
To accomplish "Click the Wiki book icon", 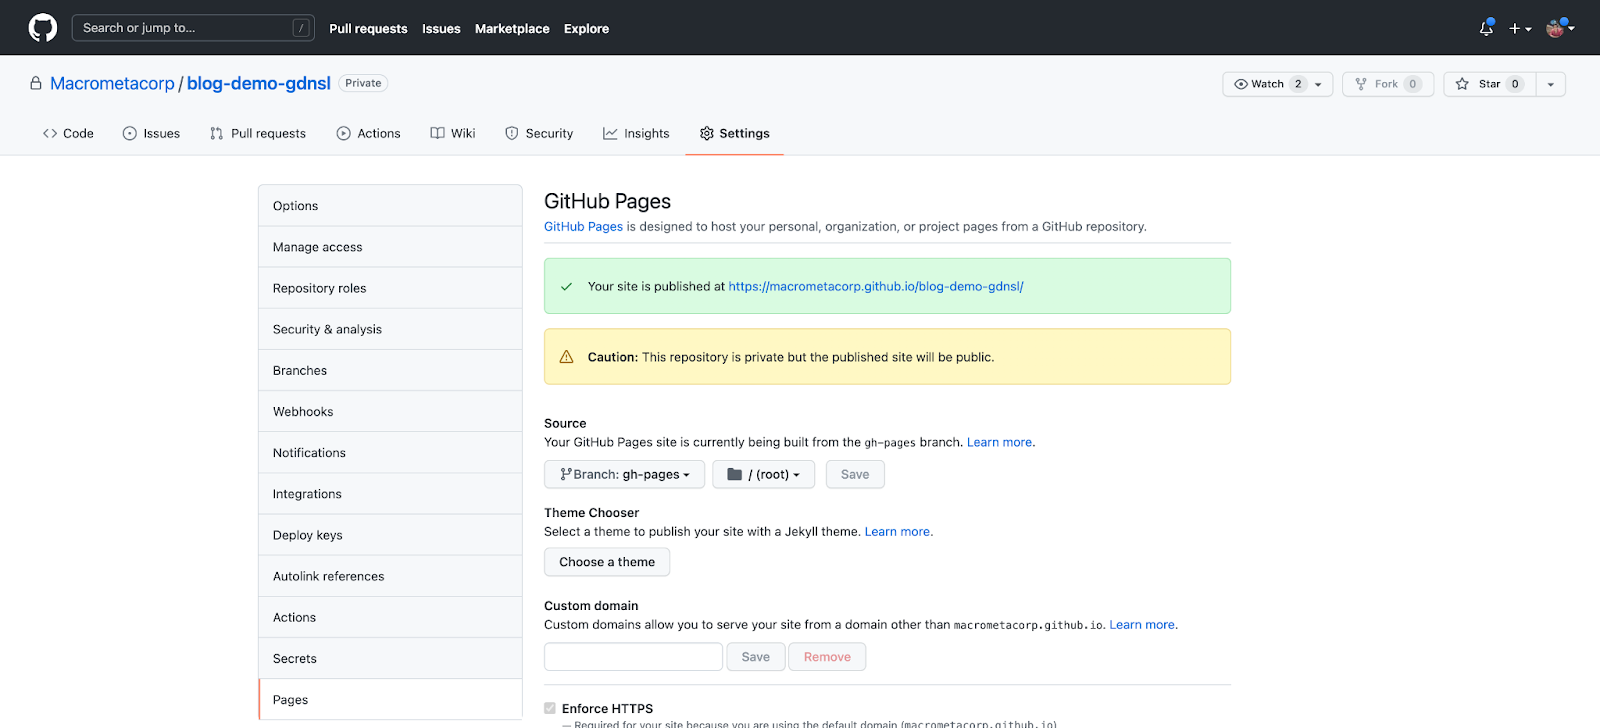I will 437,133.
